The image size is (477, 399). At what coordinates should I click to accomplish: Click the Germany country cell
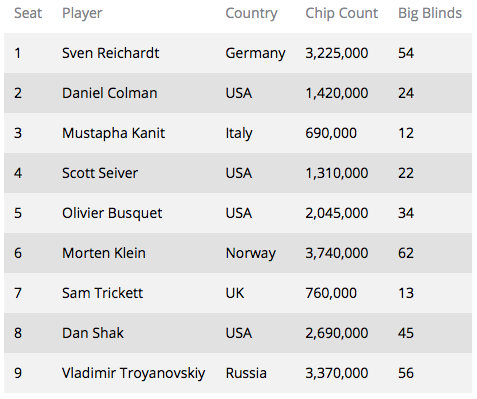point(255,54)
